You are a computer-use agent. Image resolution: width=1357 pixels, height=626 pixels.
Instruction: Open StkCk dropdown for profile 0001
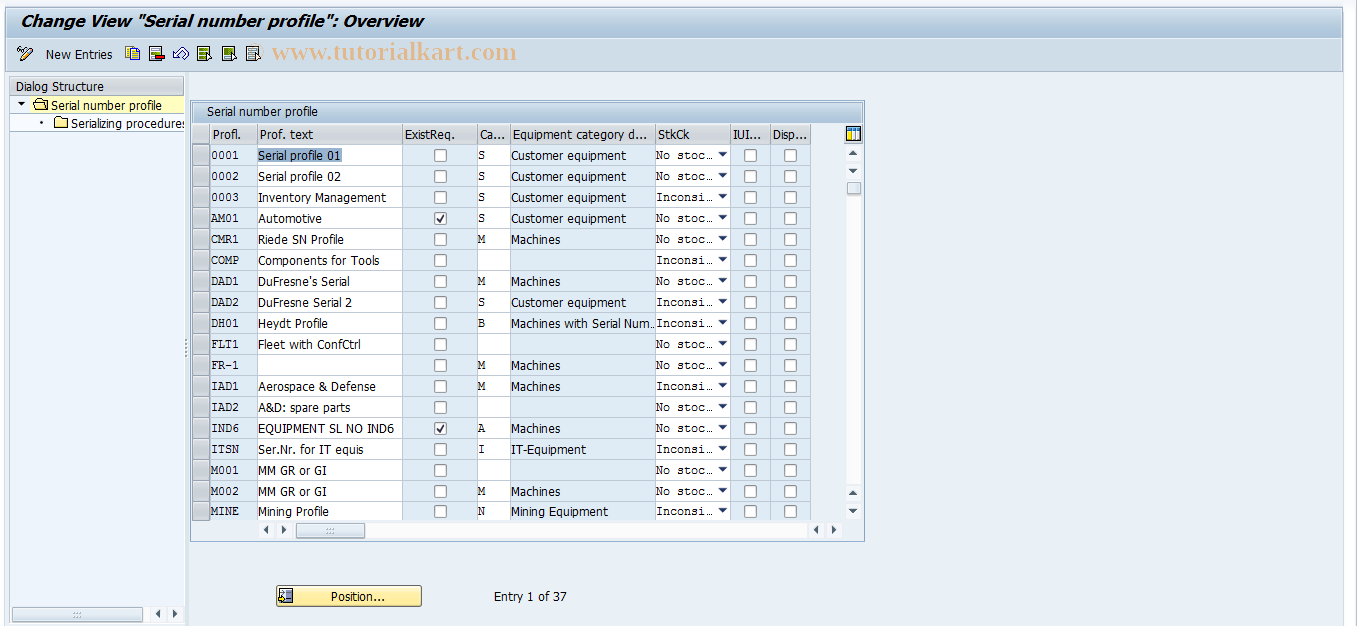pyautogui.click(x=722, y=155)
